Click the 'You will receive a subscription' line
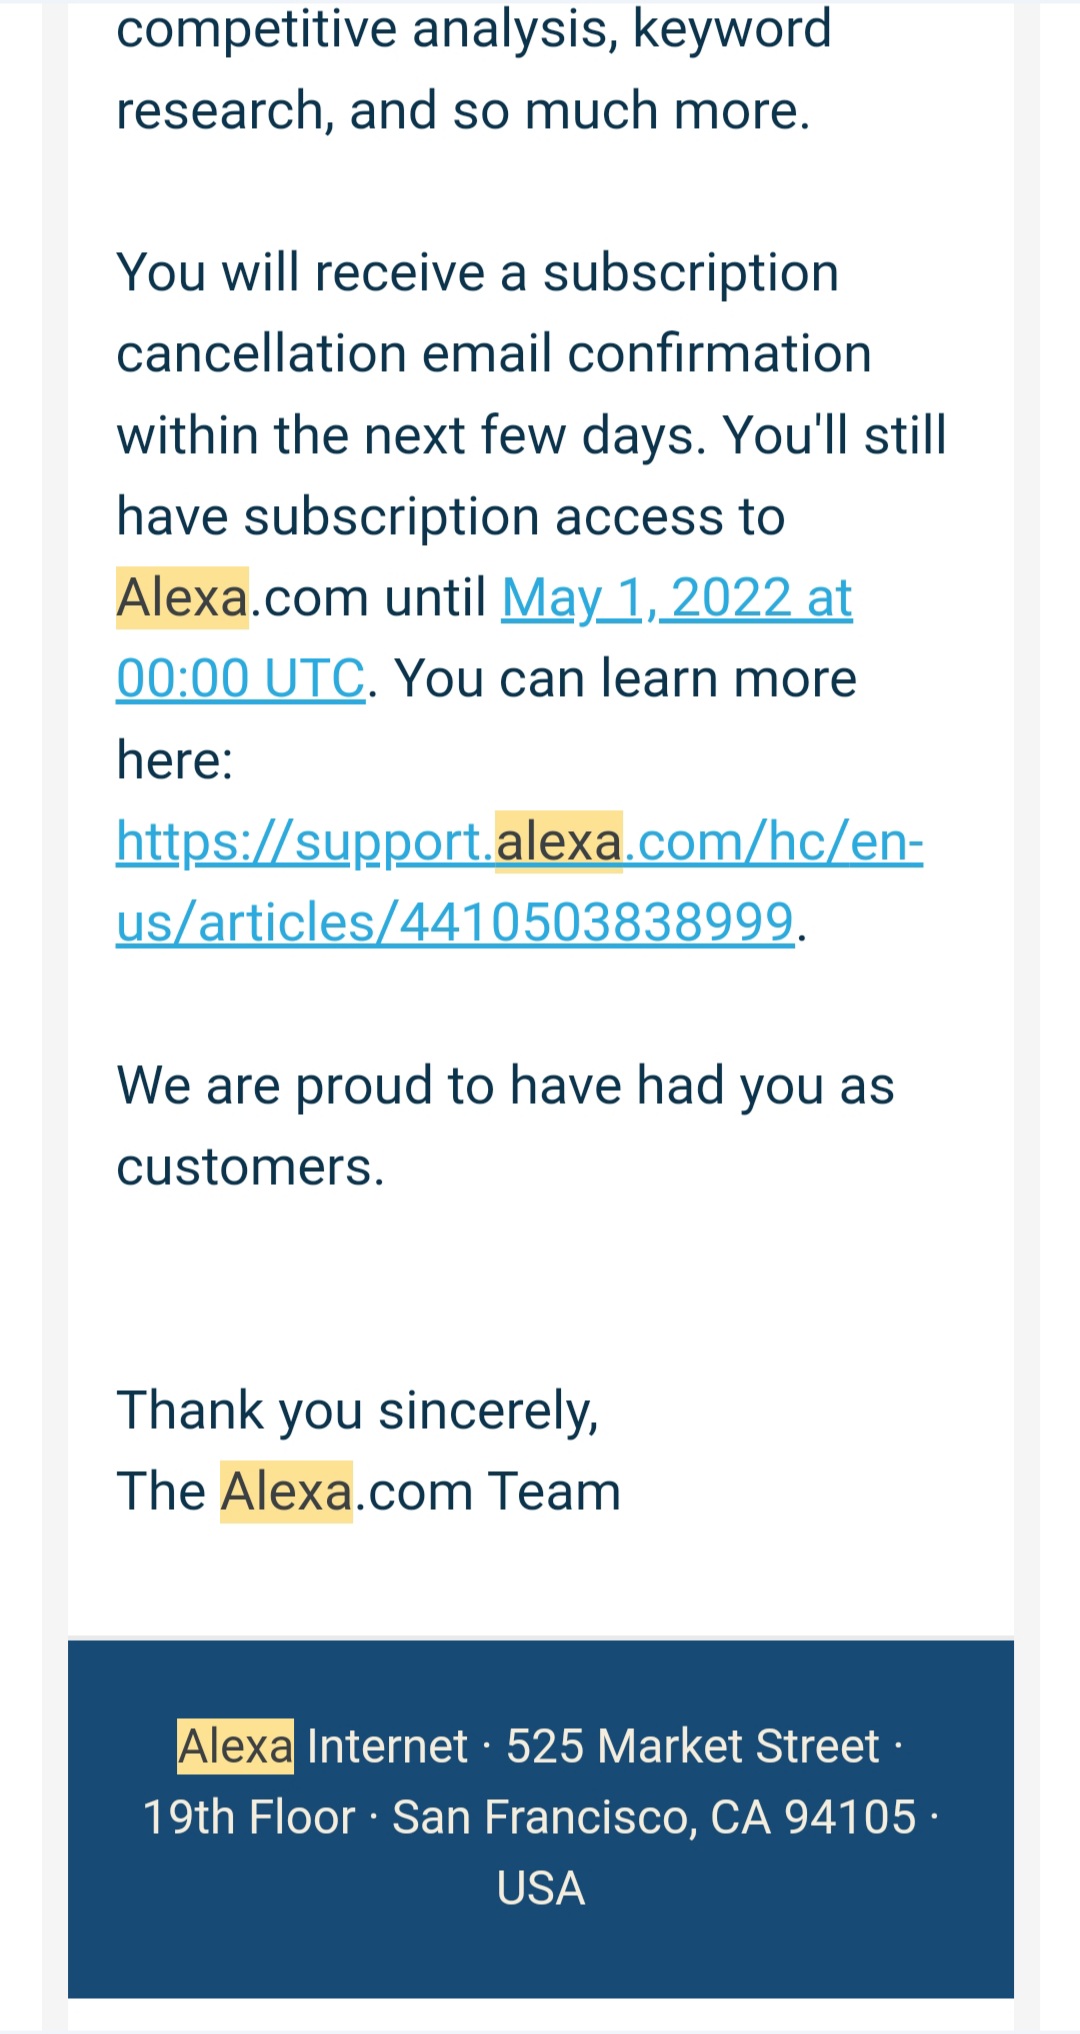This screenshot has height=2034, width=1080. 477,273
